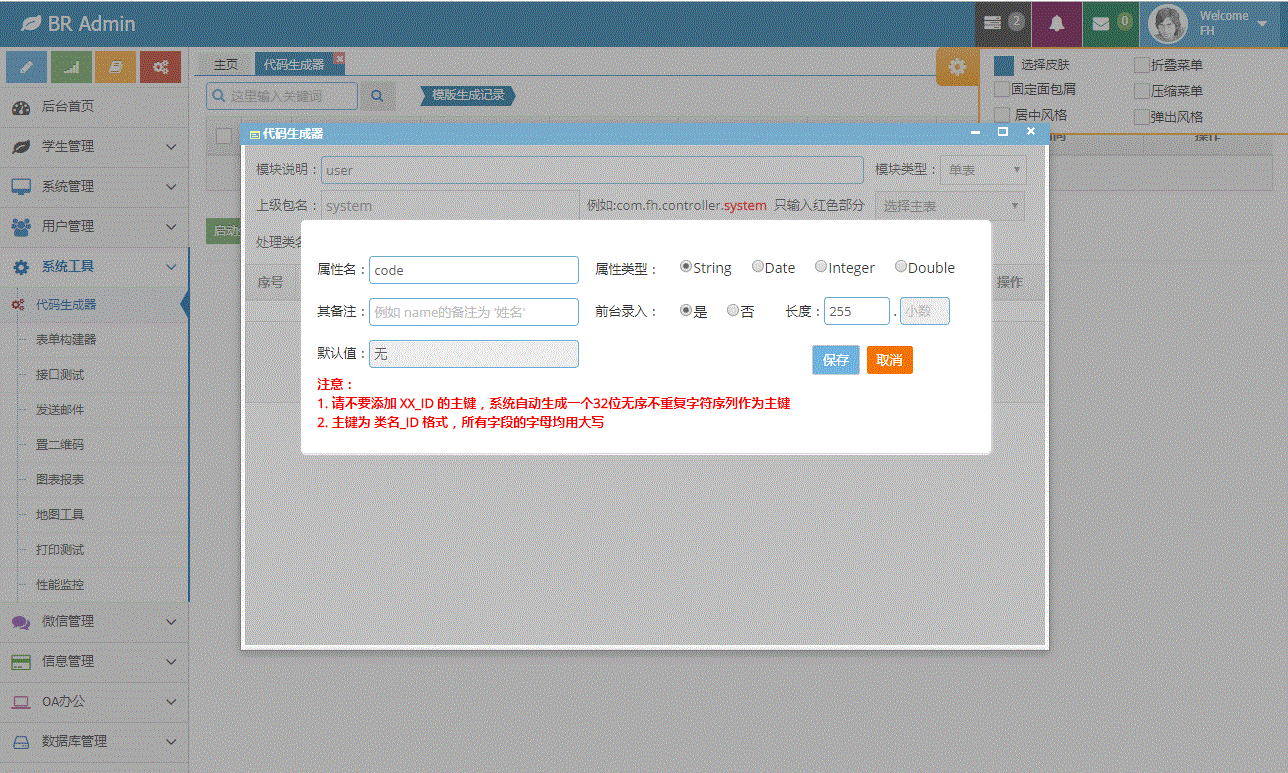Pick the 选择皮肤 color swatch
1288x773 pixels.
click(1004, 66)
